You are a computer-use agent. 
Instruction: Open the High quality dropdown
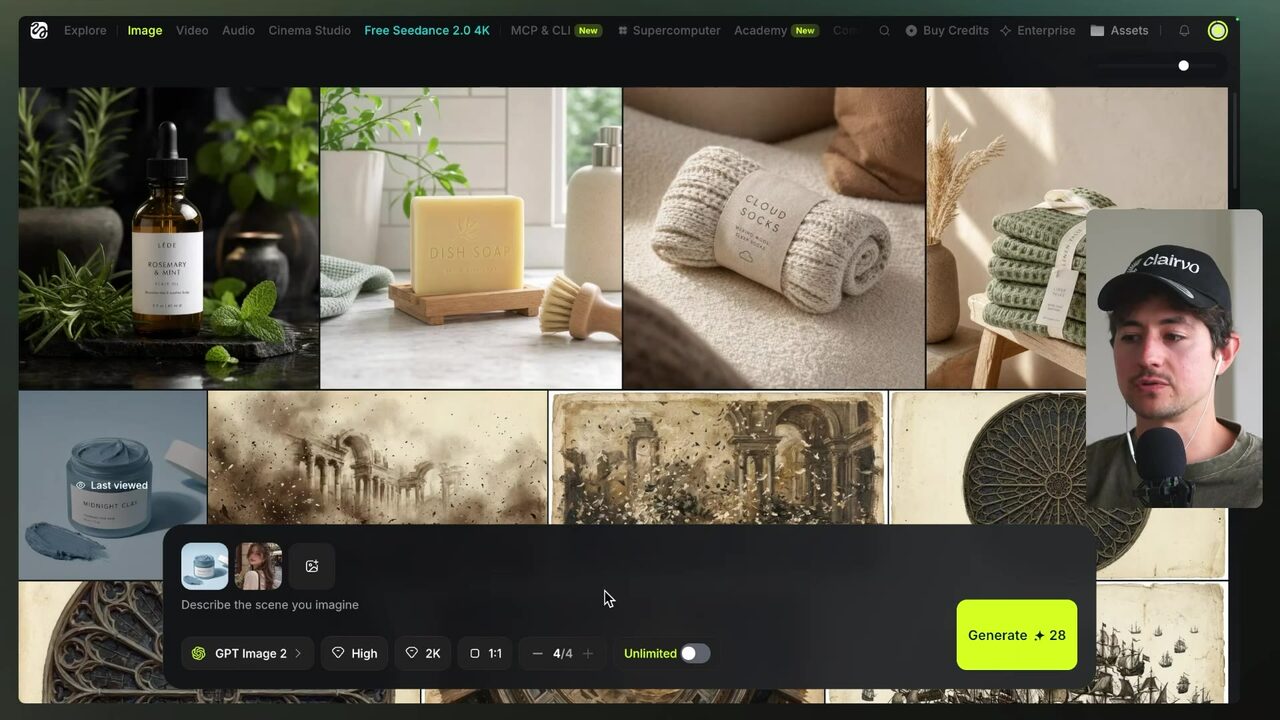coord(354,654)
